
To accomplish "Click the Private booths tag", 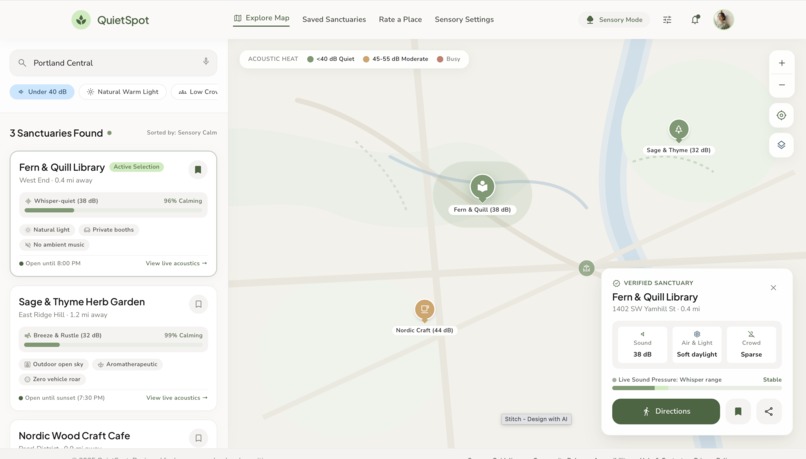I will pyautogui.click(x=108, y=230).
